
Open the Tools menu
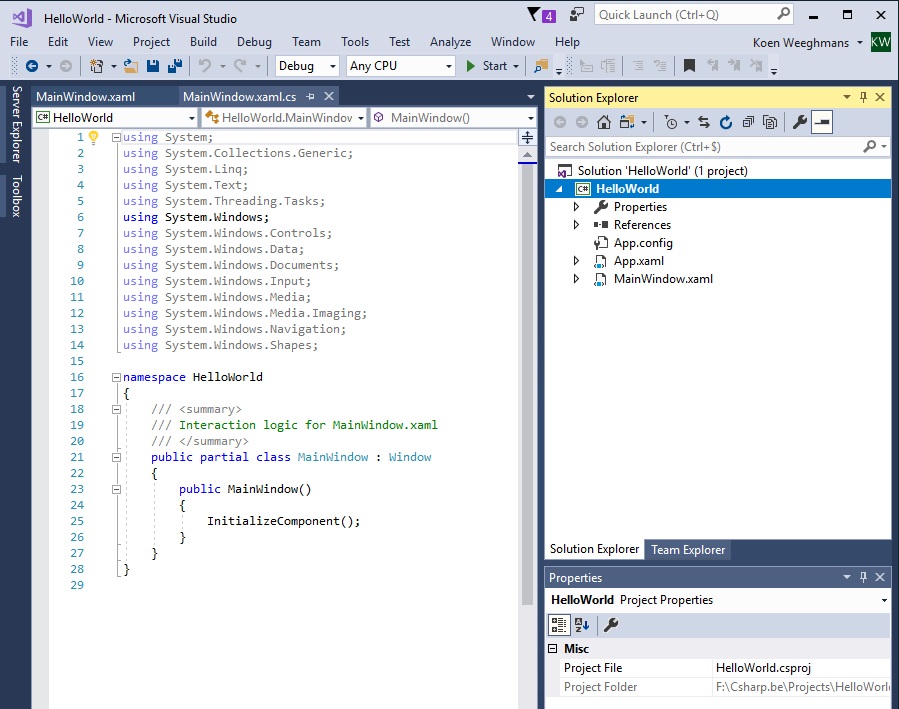(355, 42)
